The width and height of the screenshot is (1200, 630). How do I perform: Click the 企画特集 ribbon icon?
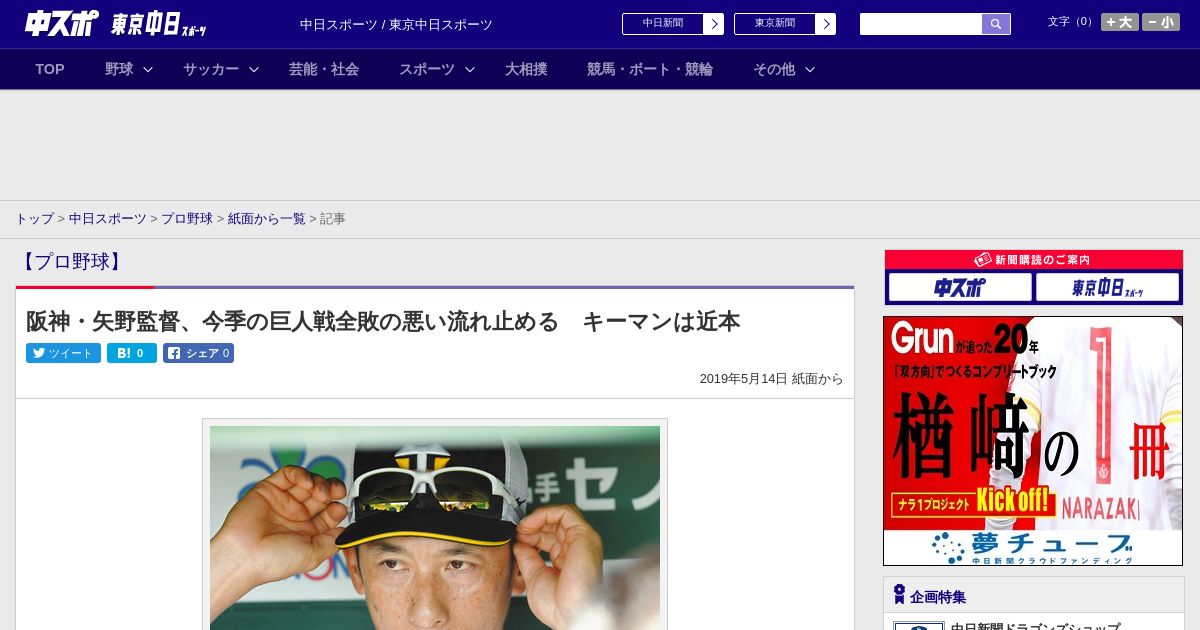click(899, 595)
